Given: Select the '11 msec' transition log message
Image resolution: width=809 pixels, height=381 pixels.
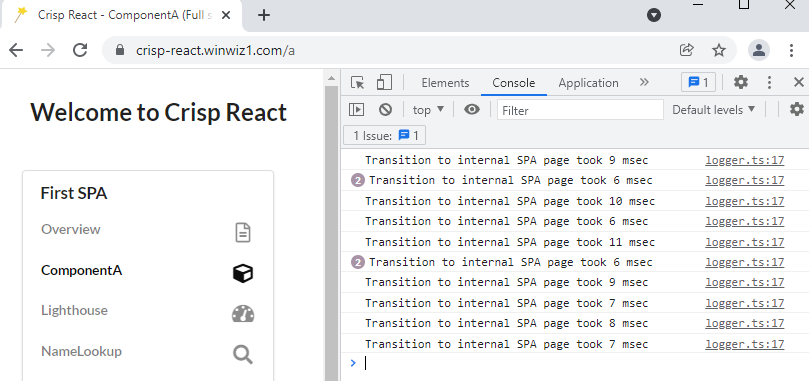Looking at the screenshot, I should click(510, 242).
